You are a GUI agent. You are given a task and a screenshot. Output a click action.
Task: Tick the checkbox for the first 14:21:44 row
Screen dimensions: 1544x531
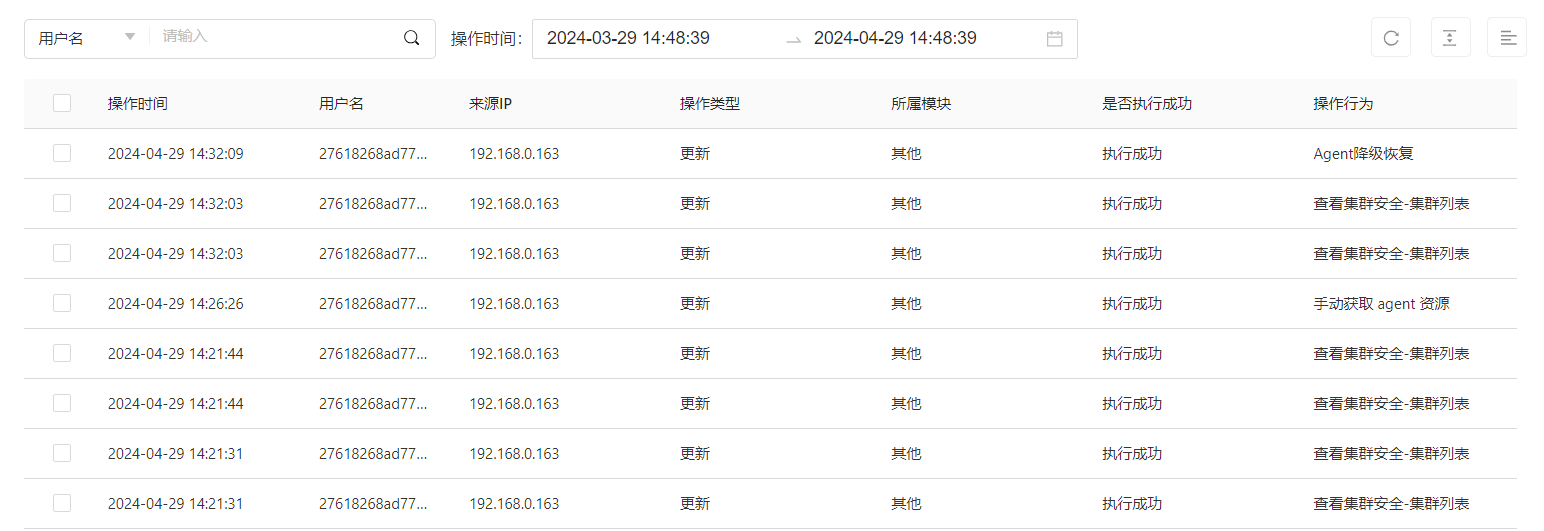click(62, 353)
